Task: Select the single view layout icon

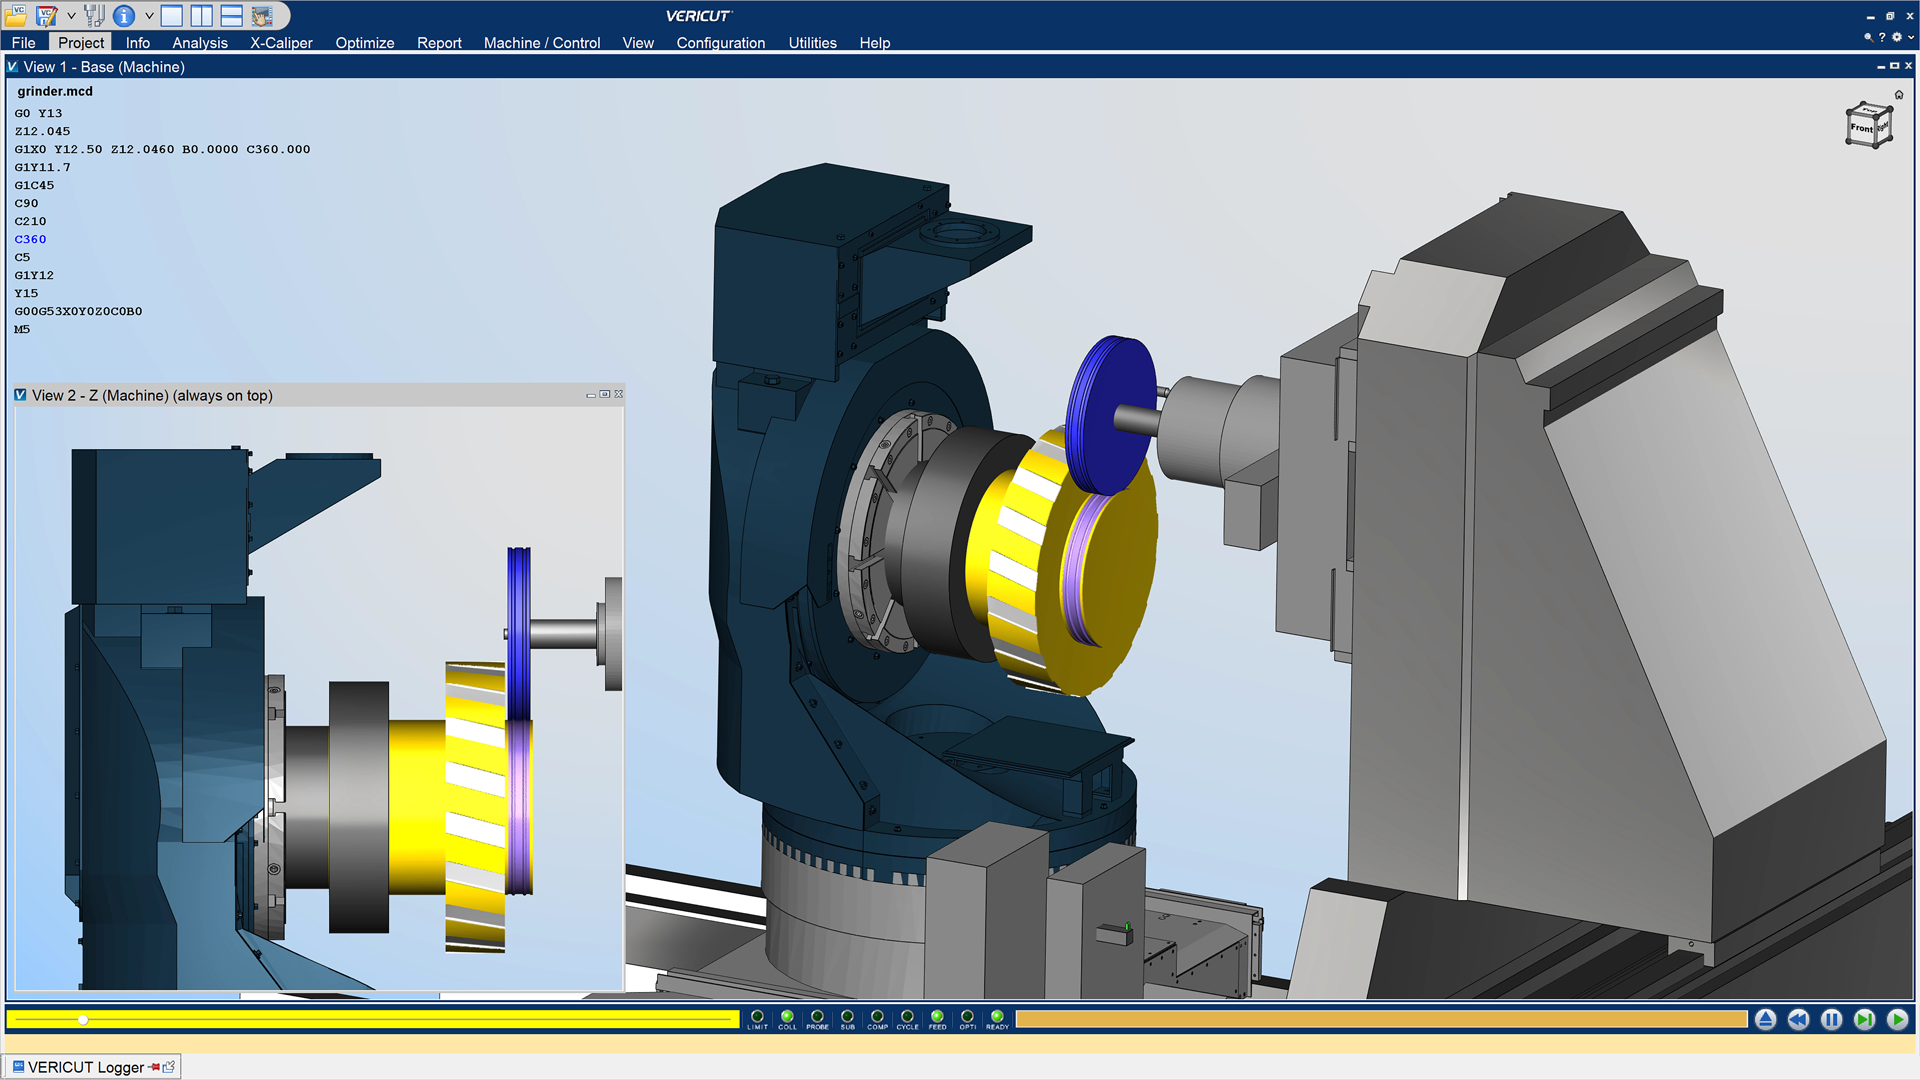Action: [x=172, y=15]
